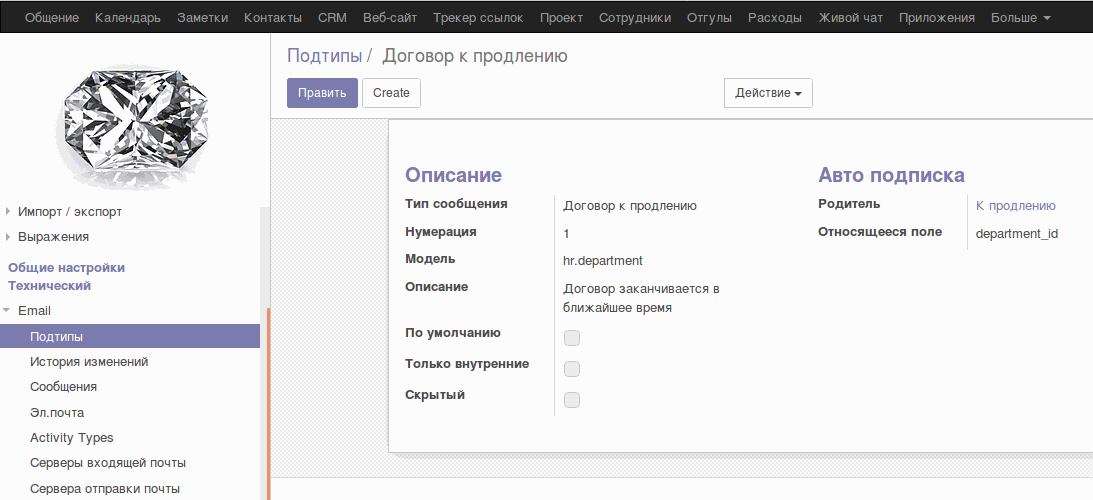Open 'Activity Types' sidebar entry
This screenshot has height=500, width=1093.
click(72, 438)
